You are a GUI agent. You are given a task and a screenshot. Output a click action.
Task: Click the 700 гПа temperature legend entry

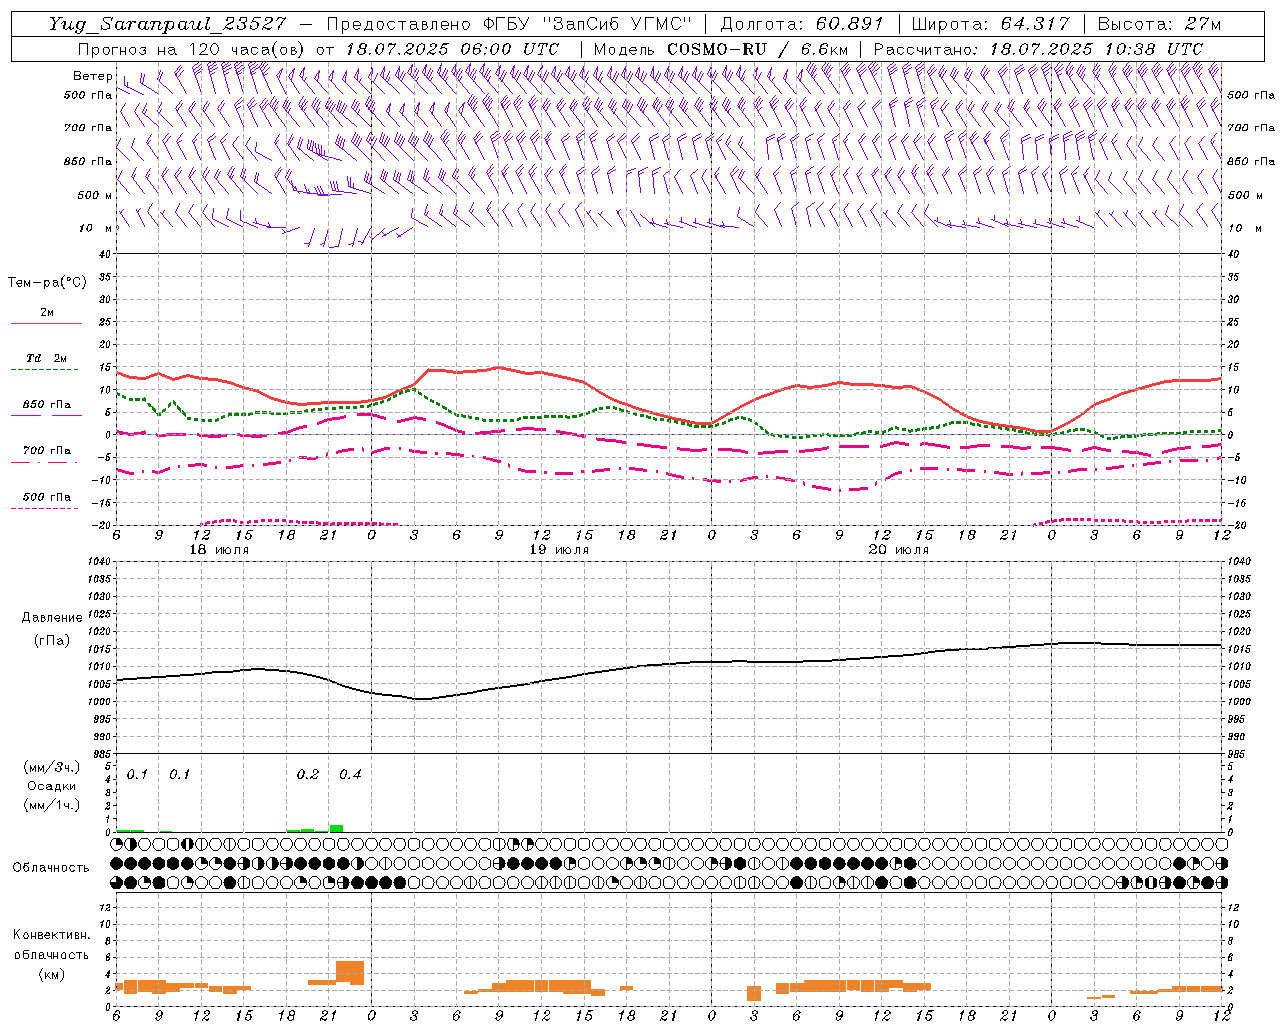coord(46,451)
